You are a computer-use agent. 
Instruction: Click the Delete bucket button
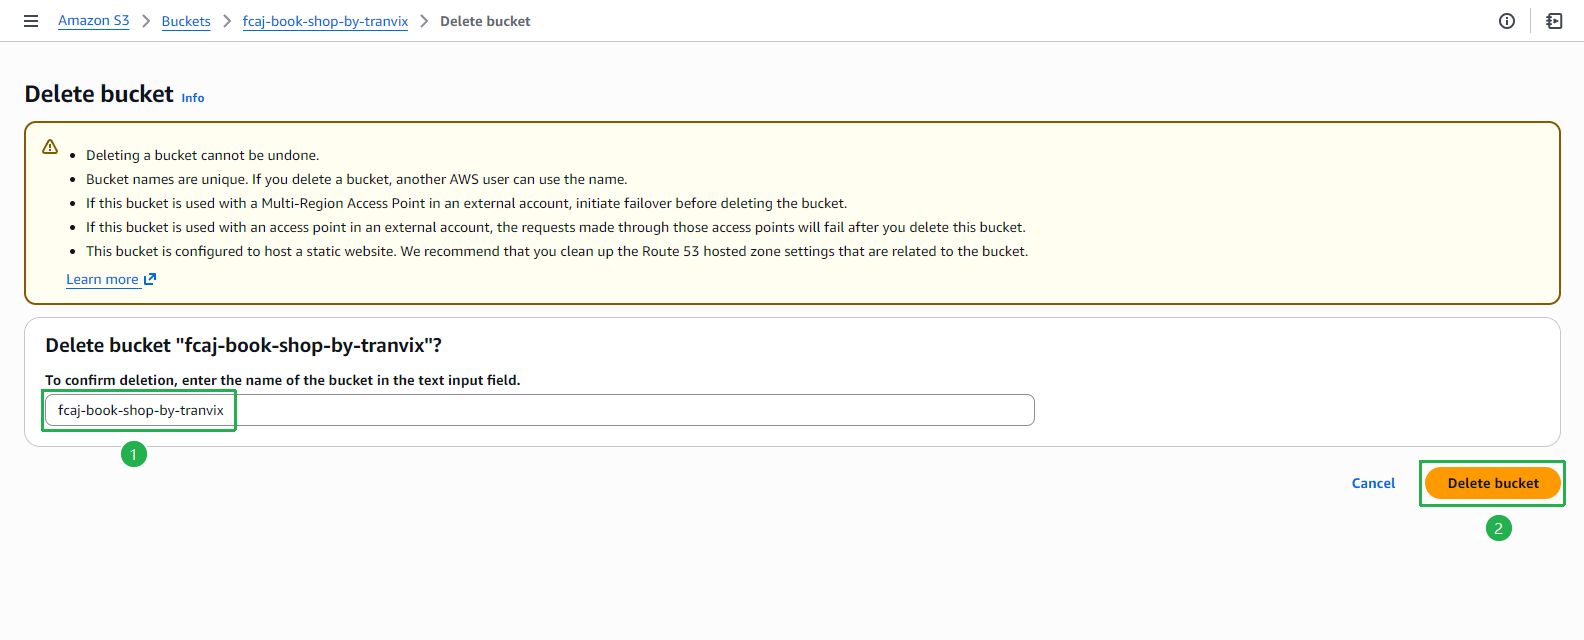tap(1493, 483)
